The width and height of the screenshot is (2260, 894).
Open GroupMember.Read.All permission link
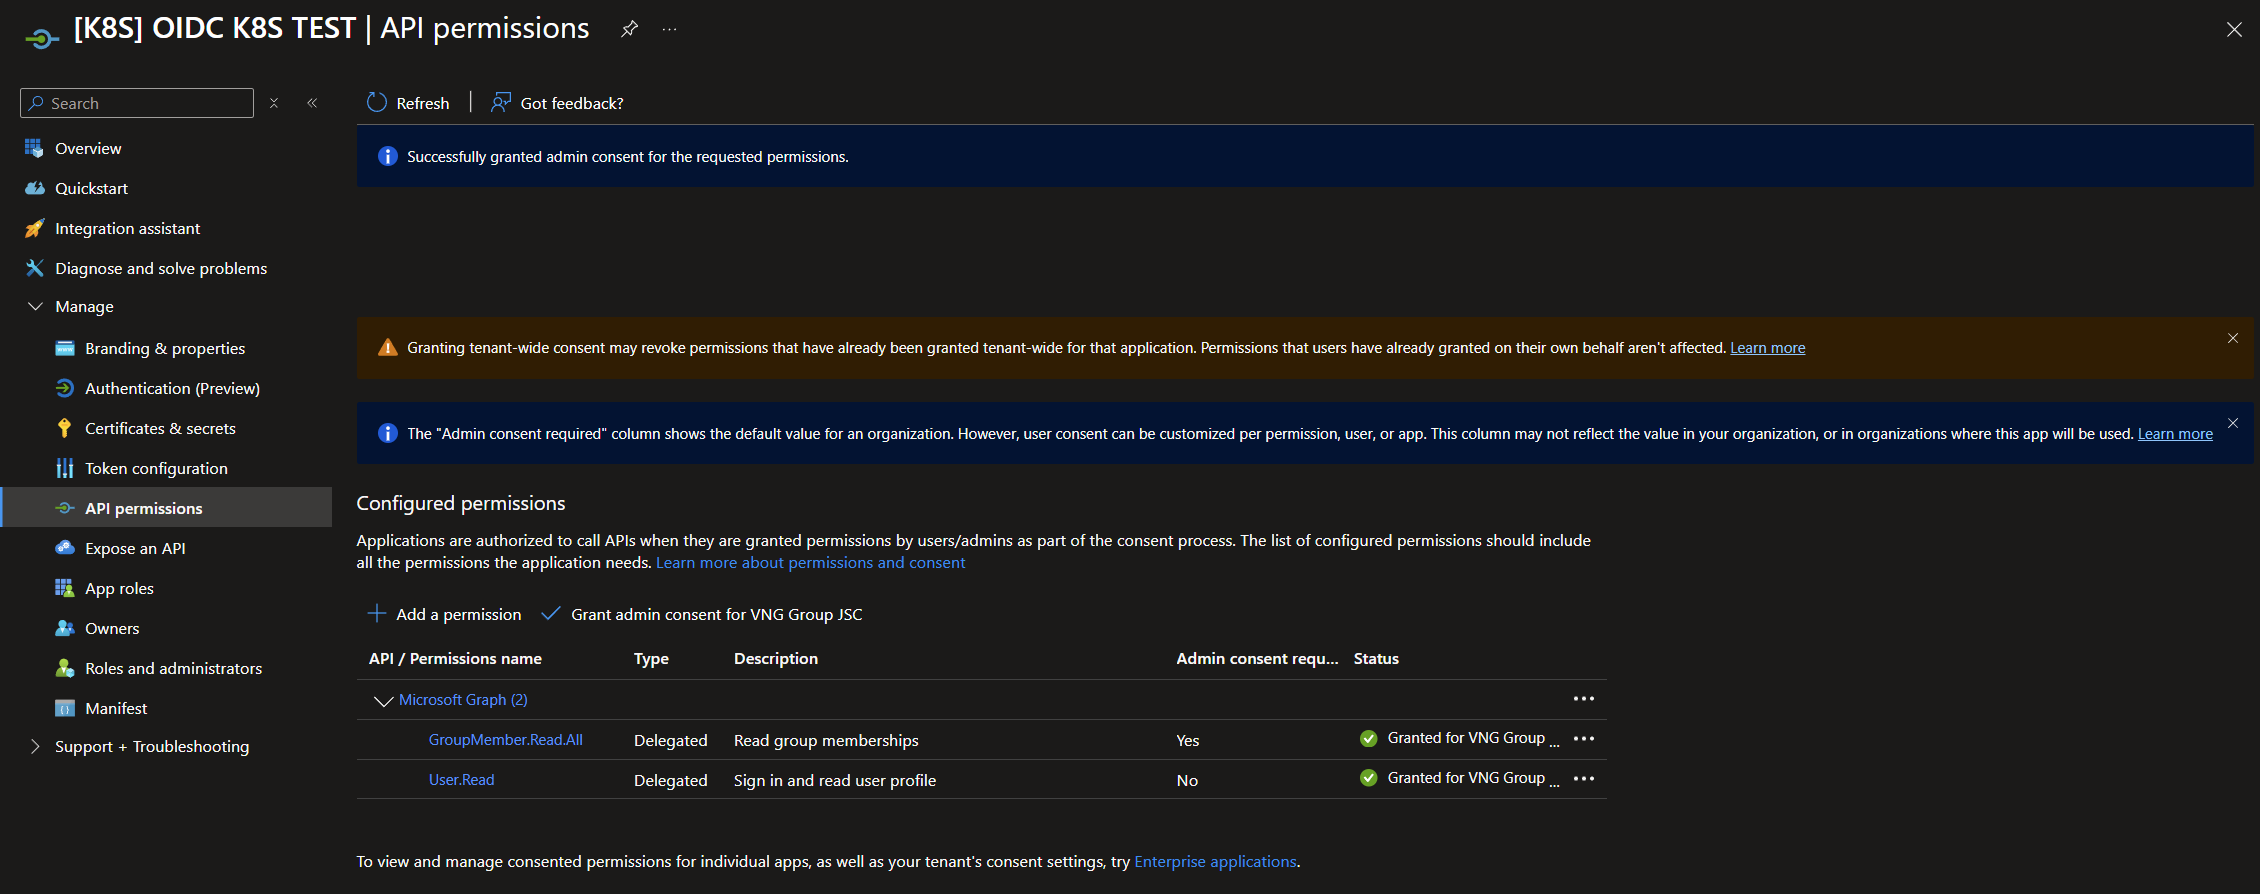click(506, 739)
